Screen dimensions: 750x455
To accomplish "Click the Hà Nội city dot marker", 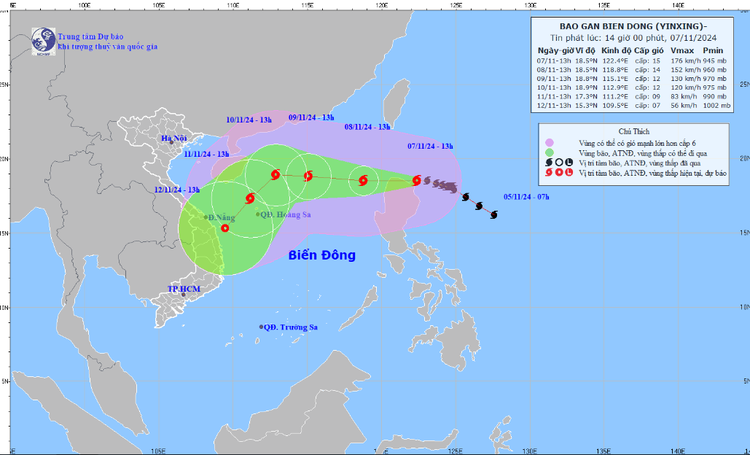I will [171, 142].
